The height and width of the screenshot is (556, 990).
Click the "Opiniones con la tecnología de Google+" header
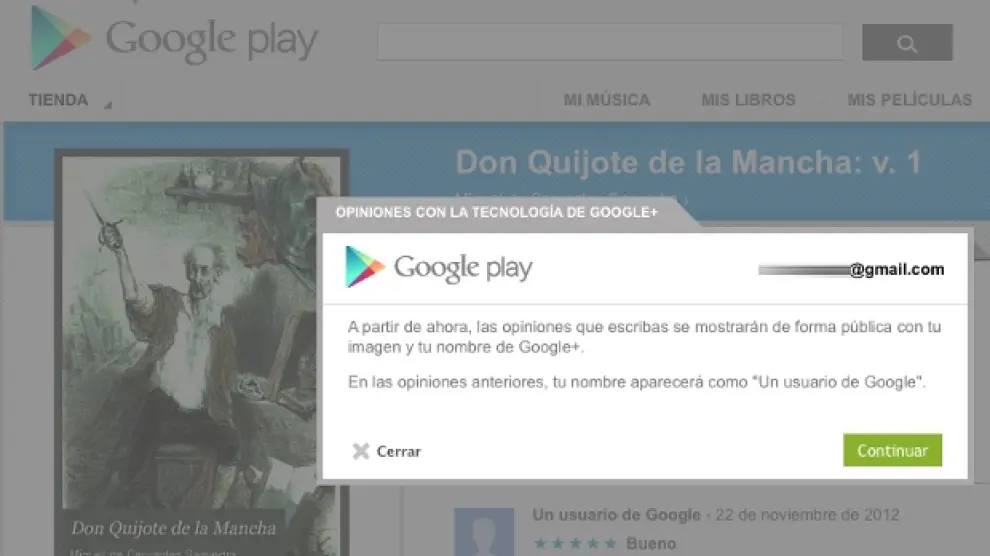pyautogui.click(x=496, y=213)
